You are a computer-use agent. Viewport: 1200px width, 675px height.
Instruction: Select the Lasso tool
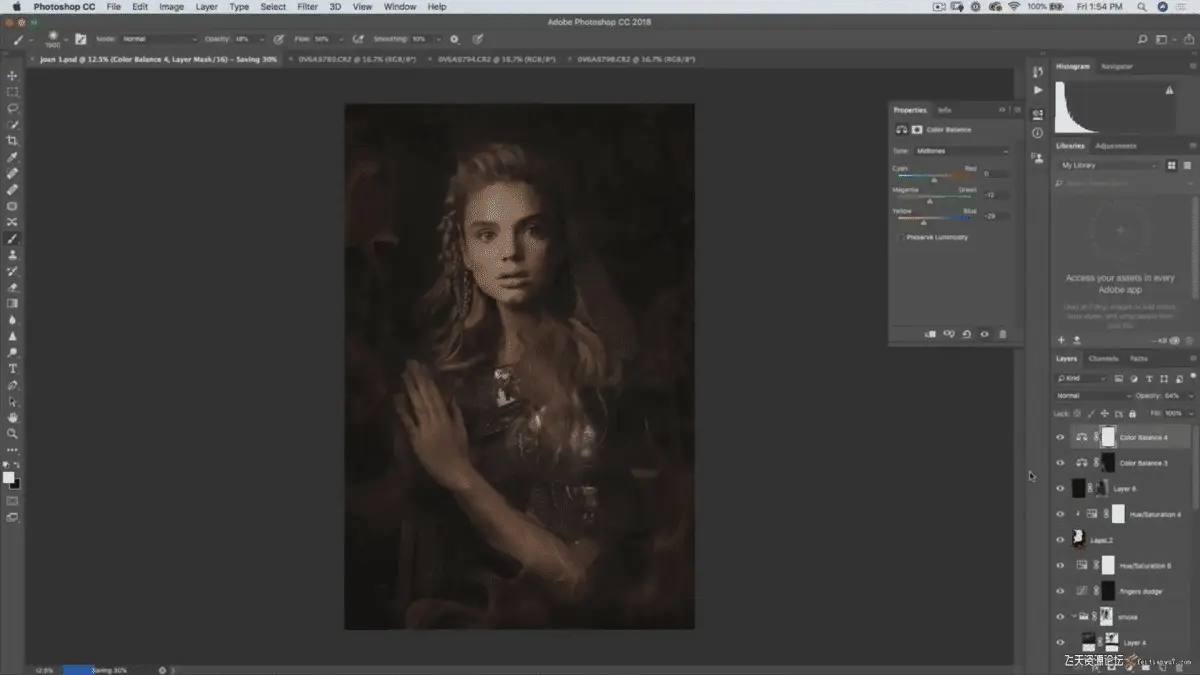12,108
